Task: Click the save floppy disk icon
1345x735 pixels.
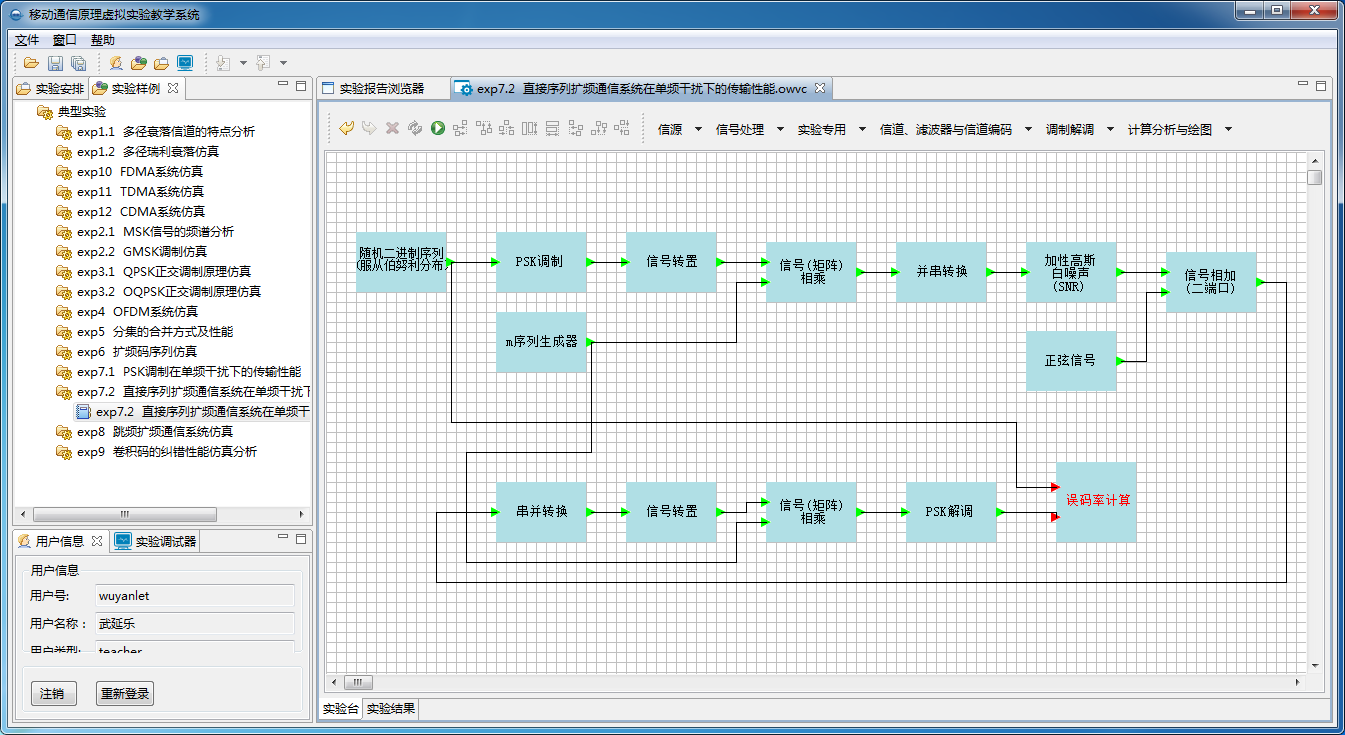Action: (x=55, y=63)
